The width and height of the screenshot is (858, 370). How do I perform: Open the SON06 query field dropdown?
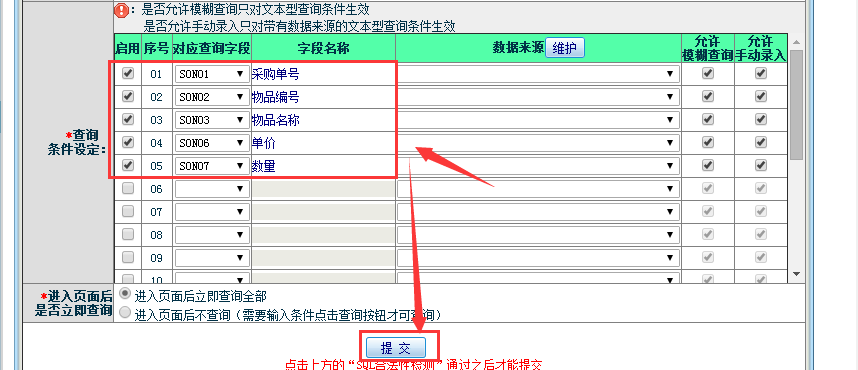pos(212,143)
